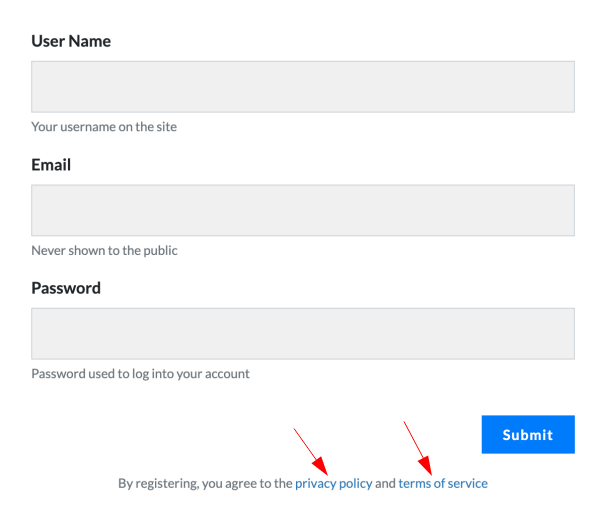Click the red arrow pointing at privacy policy
The width and height of the screenshot is (609, 524).
(x=310, y=450)
